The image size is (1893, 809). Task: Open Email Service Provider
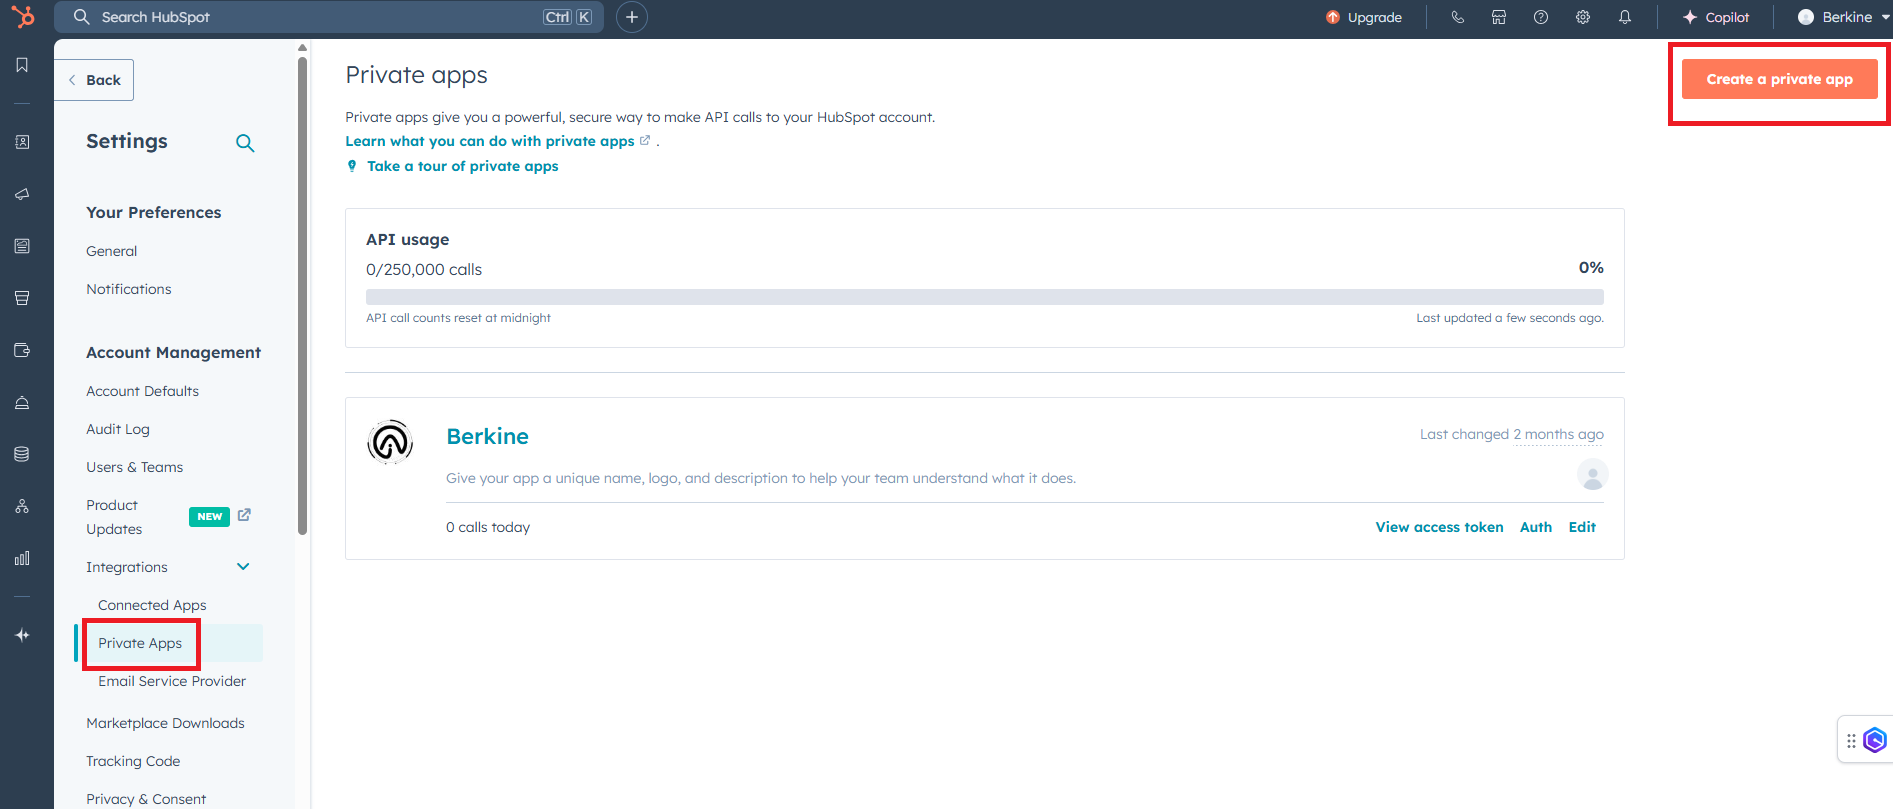[x=172, y=681]
